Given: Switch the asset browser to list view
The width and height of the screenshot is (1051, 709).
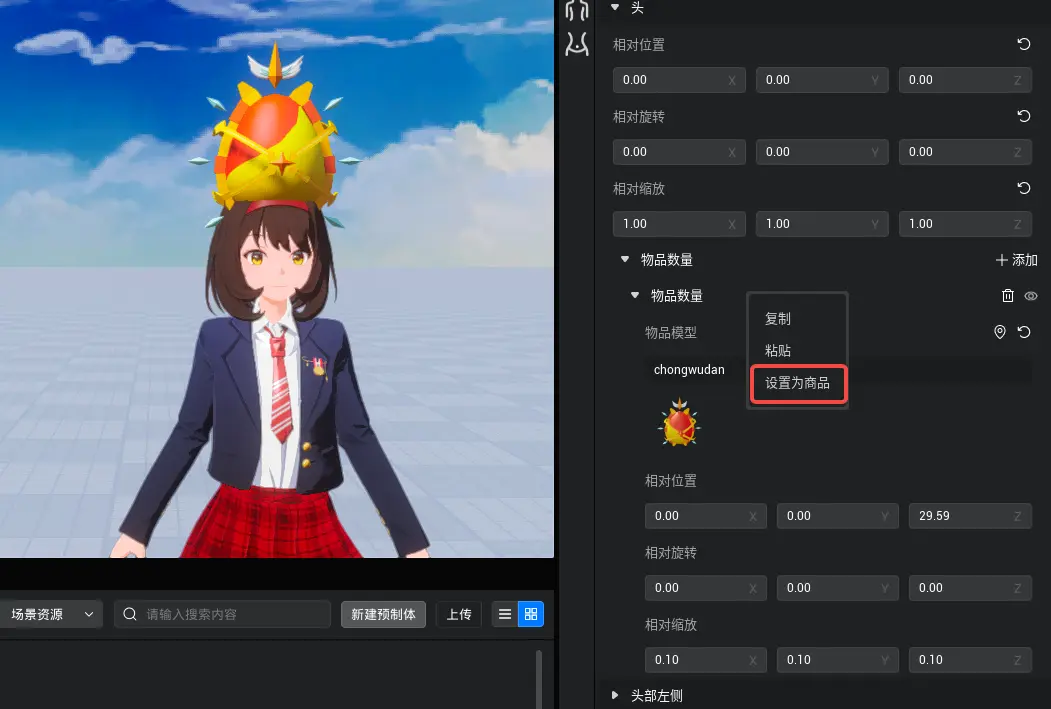Looking at the screenshot, I should point(505,614).
